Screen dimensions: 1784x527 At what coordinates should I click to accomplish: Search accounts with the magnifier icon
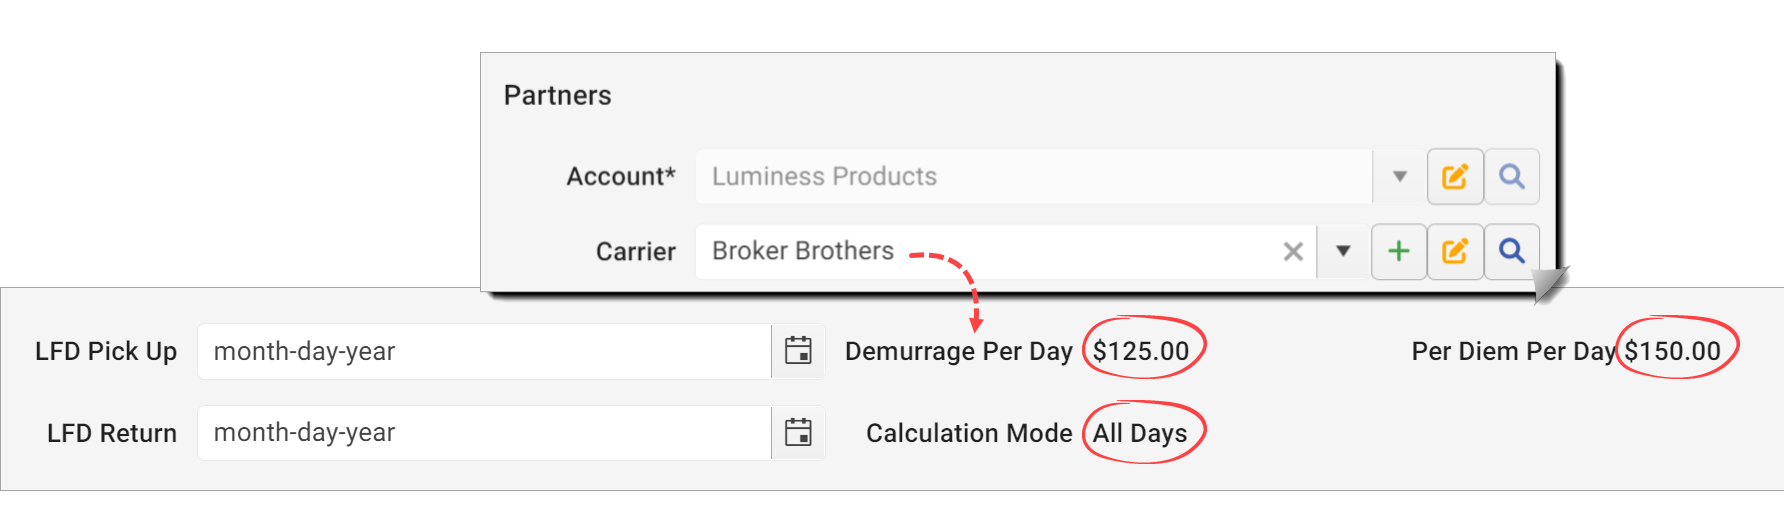[x=1512, y=176]
